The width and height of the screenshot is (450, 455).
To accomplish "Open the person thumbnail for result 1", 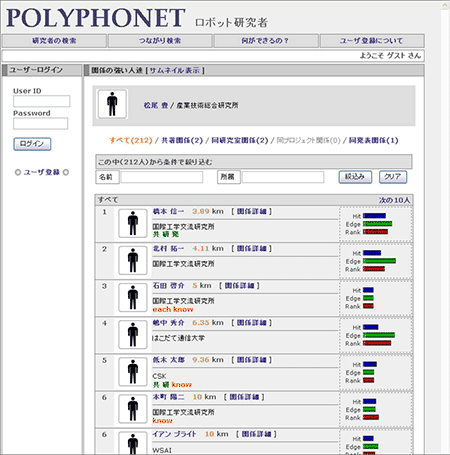I will click(133, 223).
